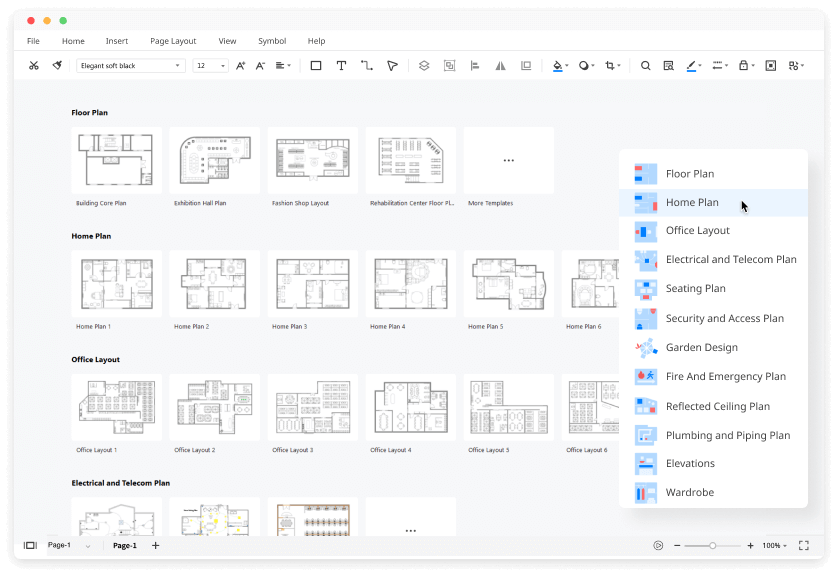
Task: Click the layers stack icon
Action: point(424,66)
